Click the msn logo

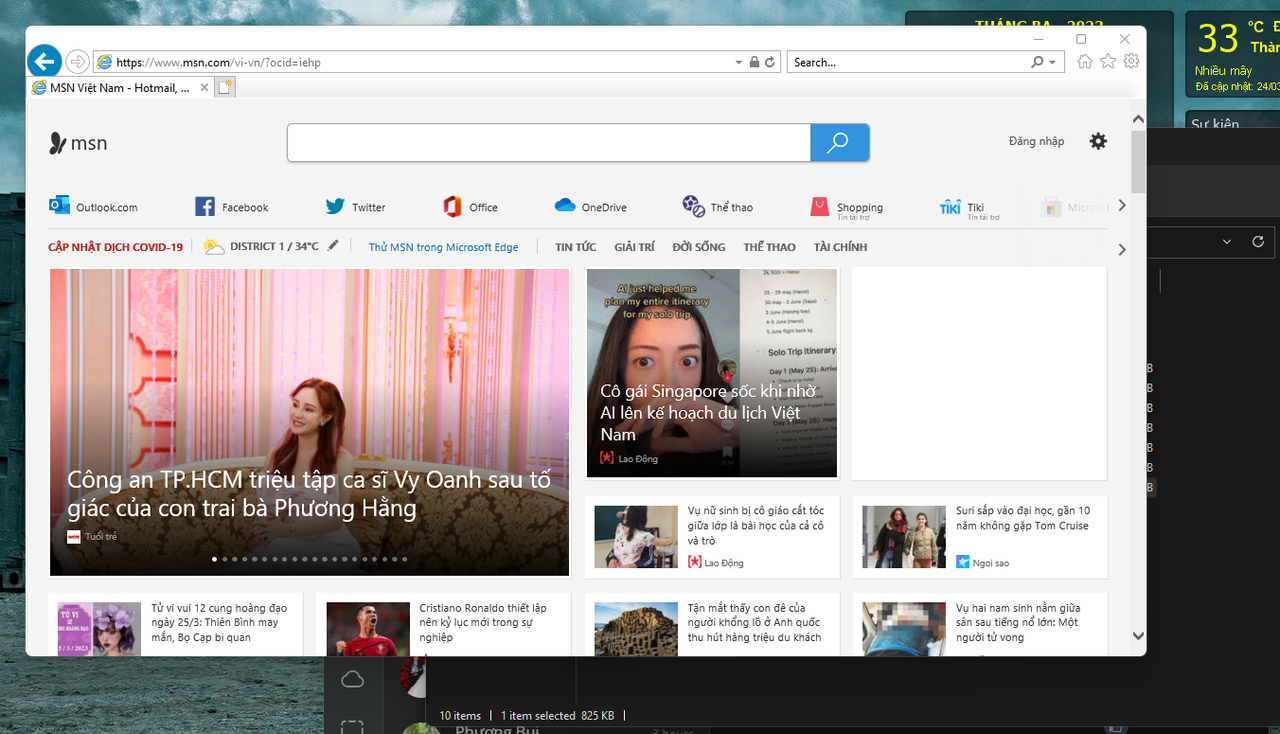pos(78,143)
